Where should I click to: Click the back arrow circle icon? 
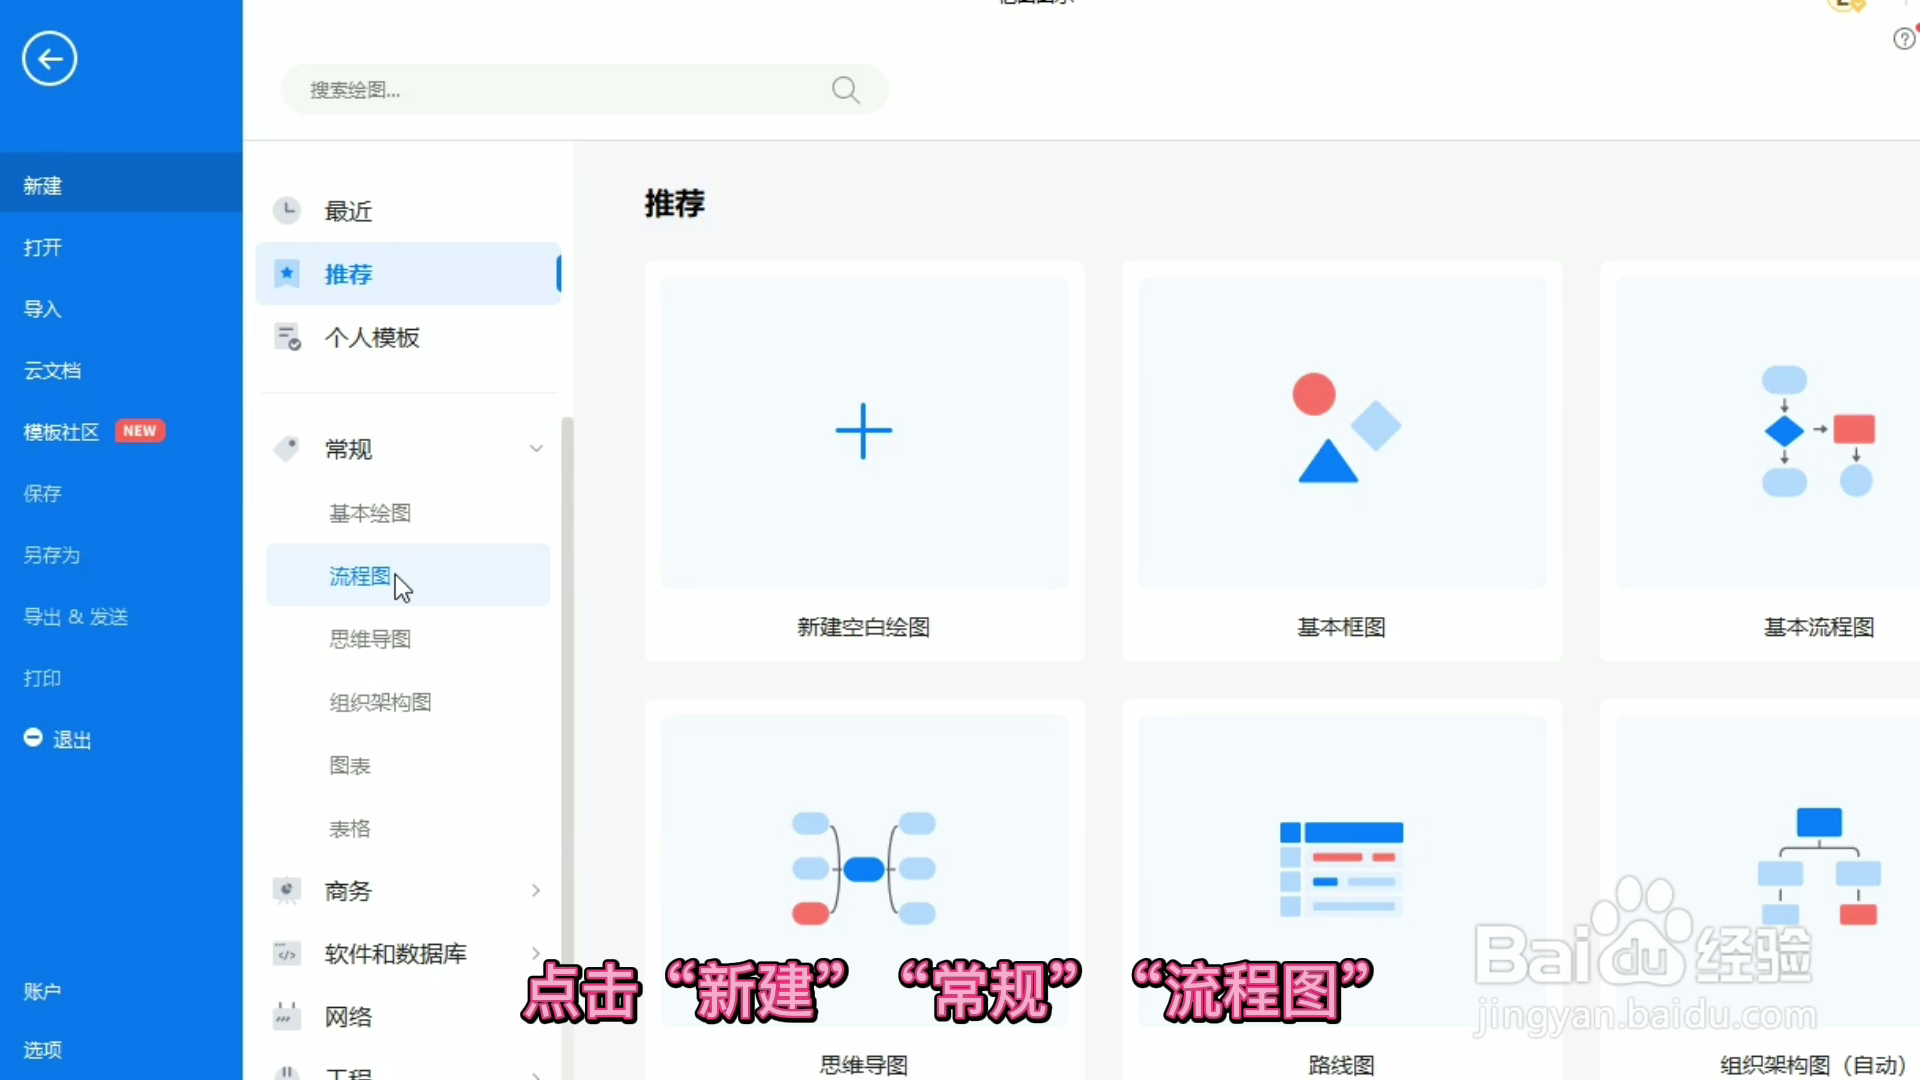click(x=49, y=59)
